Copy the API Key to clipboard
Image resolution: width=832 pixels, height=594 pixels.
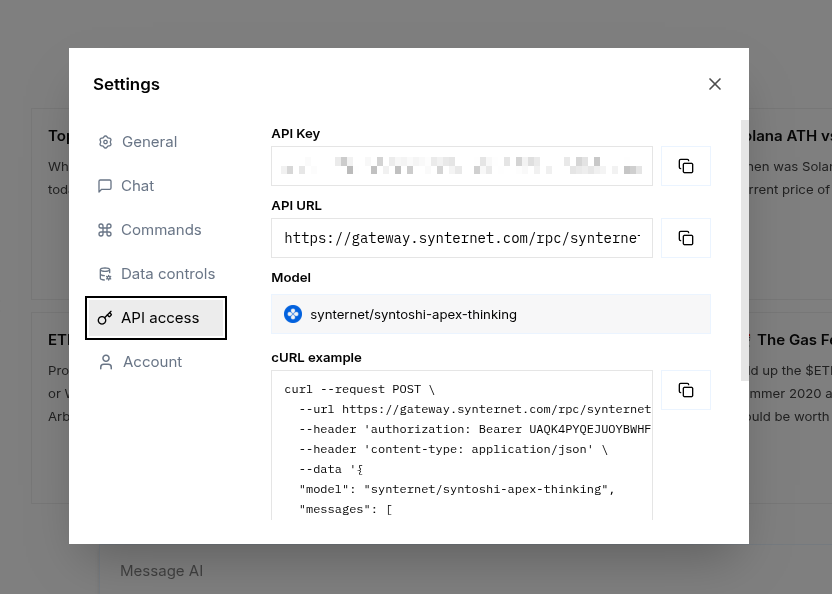tap(686, 166)
